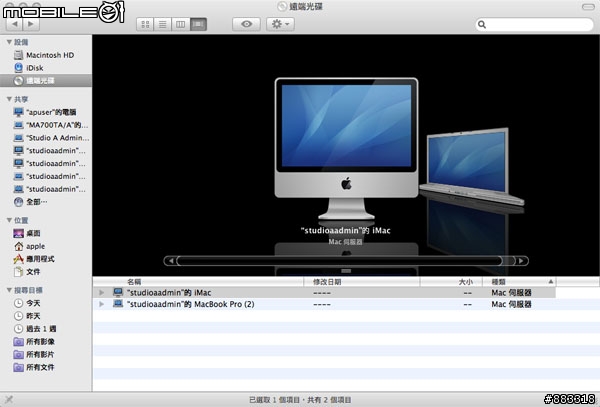Viewport: 600px width, 407px height.
Task: Collapse the 搜尋目標 section in sidebar
Action: point(9,290)
